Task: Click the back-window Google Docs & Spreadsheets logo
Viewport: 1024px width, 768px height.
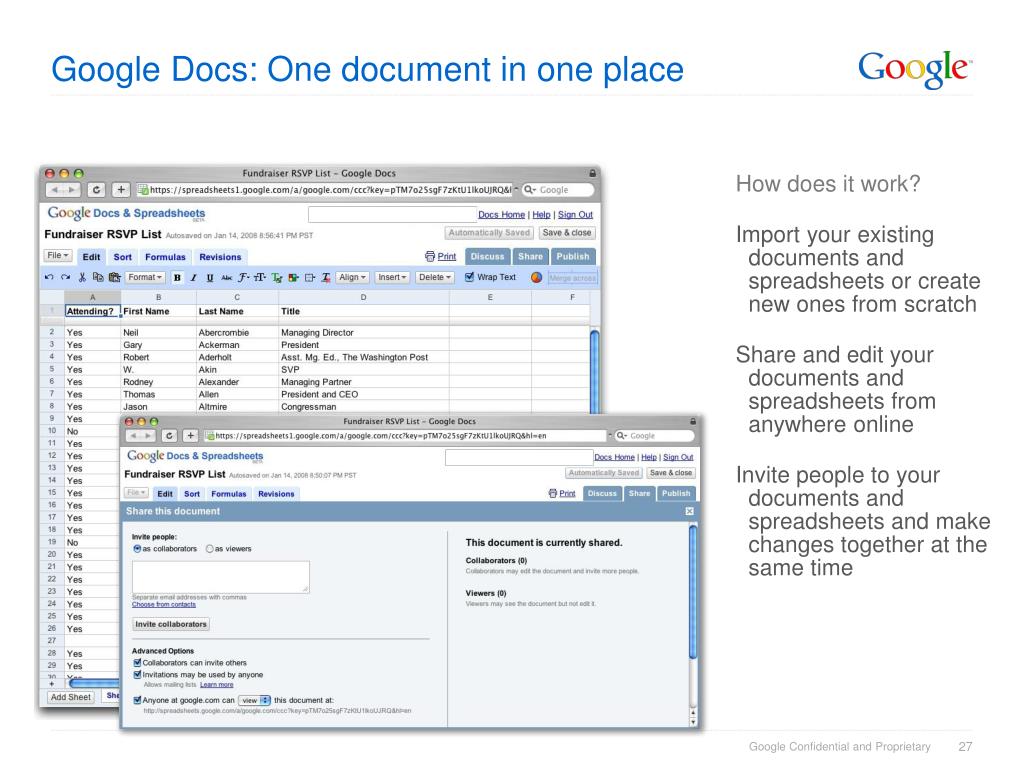Action: 126,214
